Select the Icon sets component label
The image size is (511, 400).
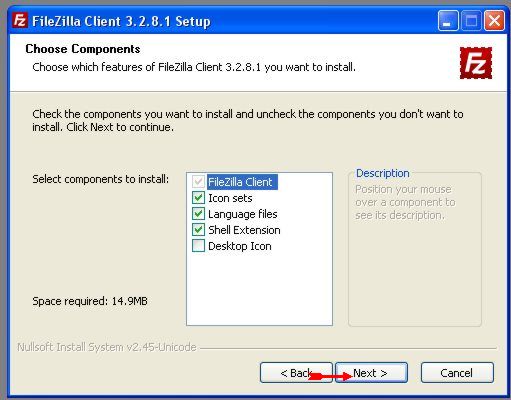click(x=230, y=198)
